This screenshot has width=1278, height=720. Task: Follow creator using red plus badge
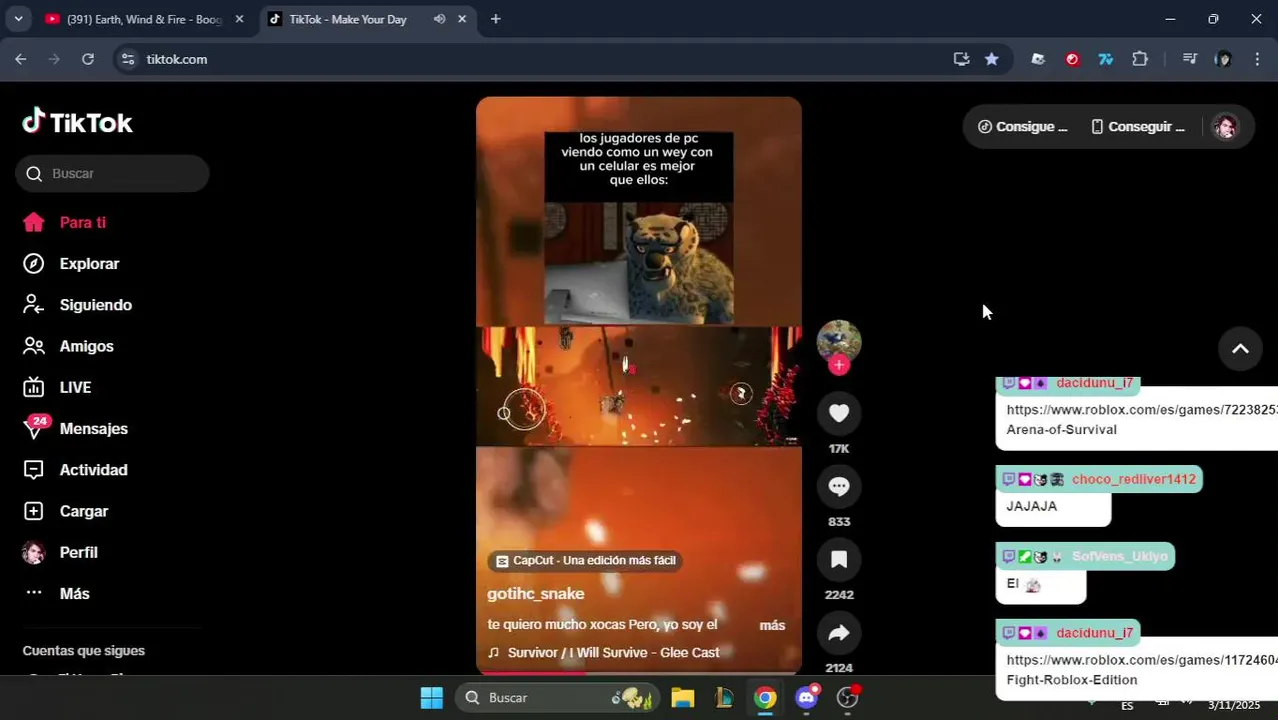(839, 365)
